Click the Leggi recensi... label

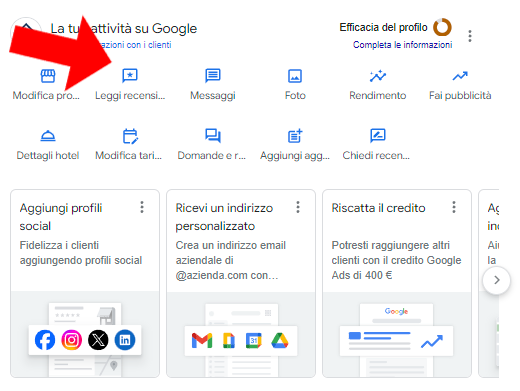pyautogui.click(x=130, y=96)
